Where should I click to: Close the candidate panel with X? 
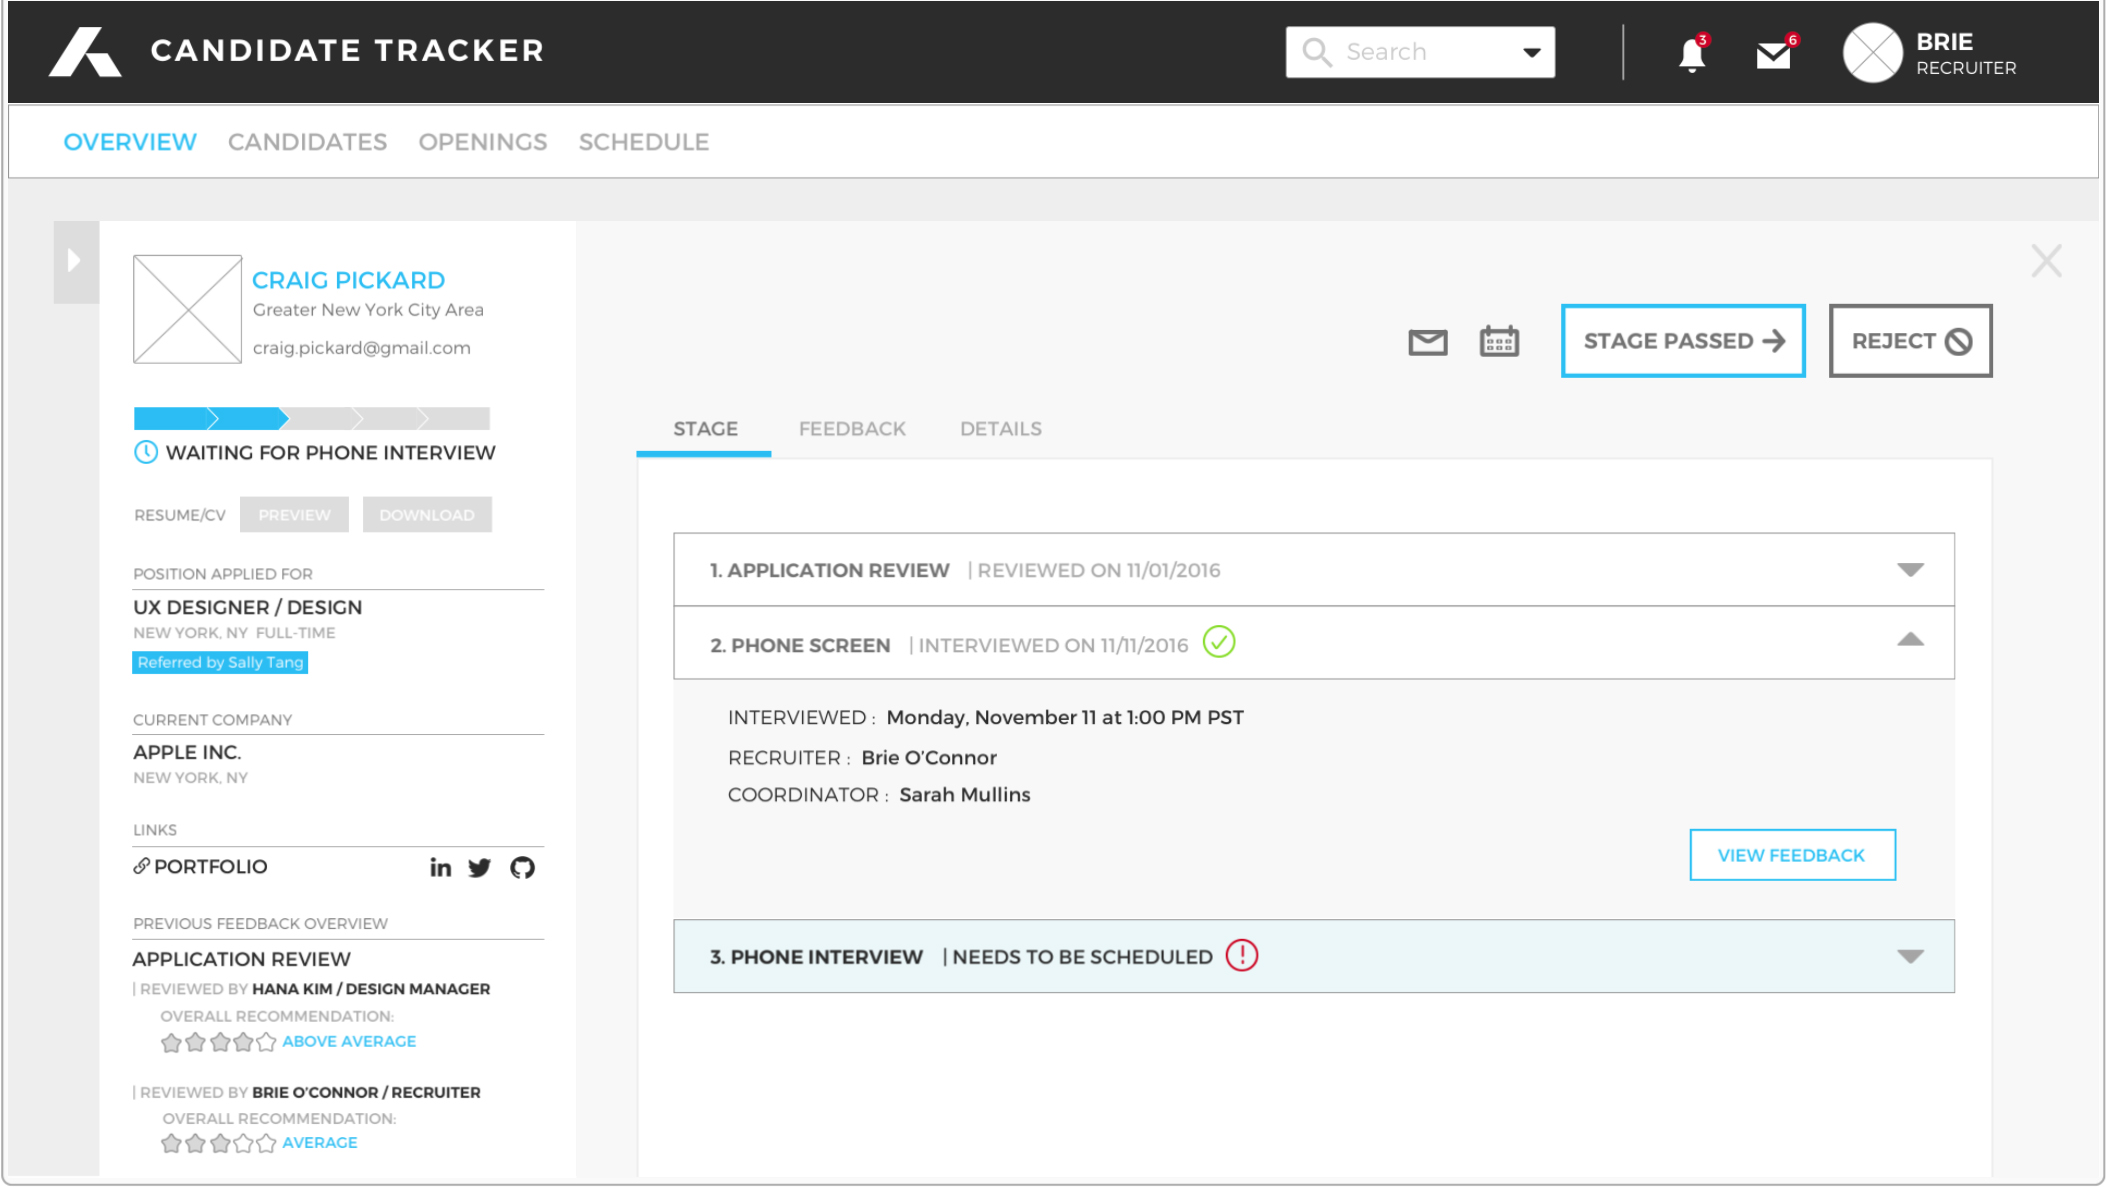coord(2046,261)
